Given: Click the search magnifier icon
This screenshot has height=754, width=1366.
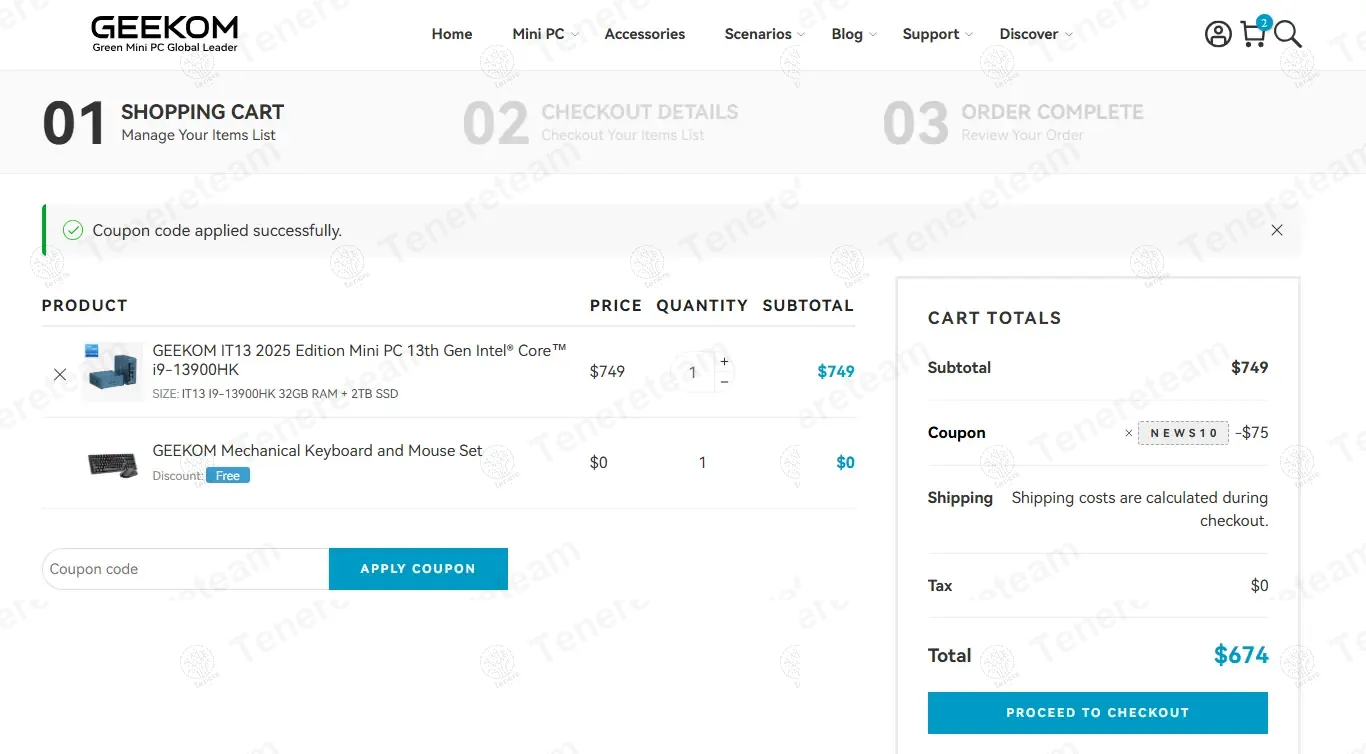Looking at the screenshot, I should [x=1288, y=35].
